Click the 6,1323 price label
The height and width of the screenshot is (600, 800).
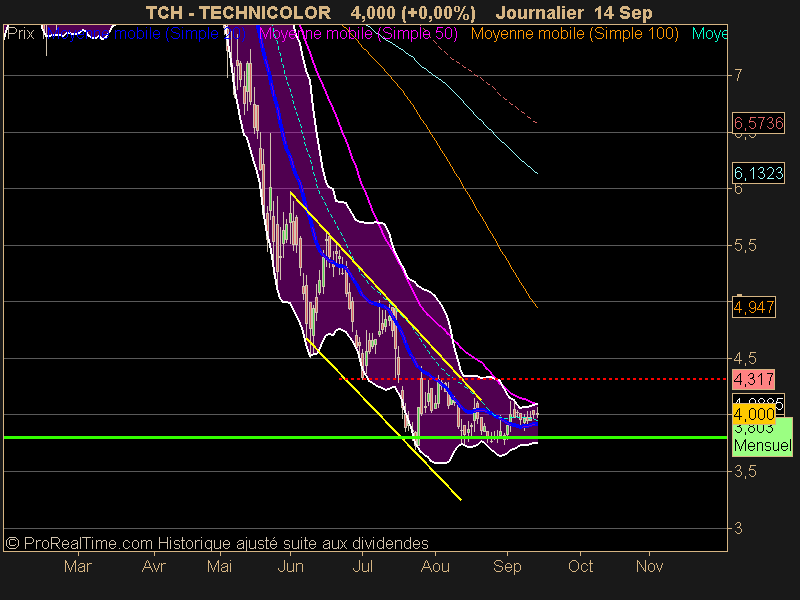pyautogui.click(x=758, y=173)
